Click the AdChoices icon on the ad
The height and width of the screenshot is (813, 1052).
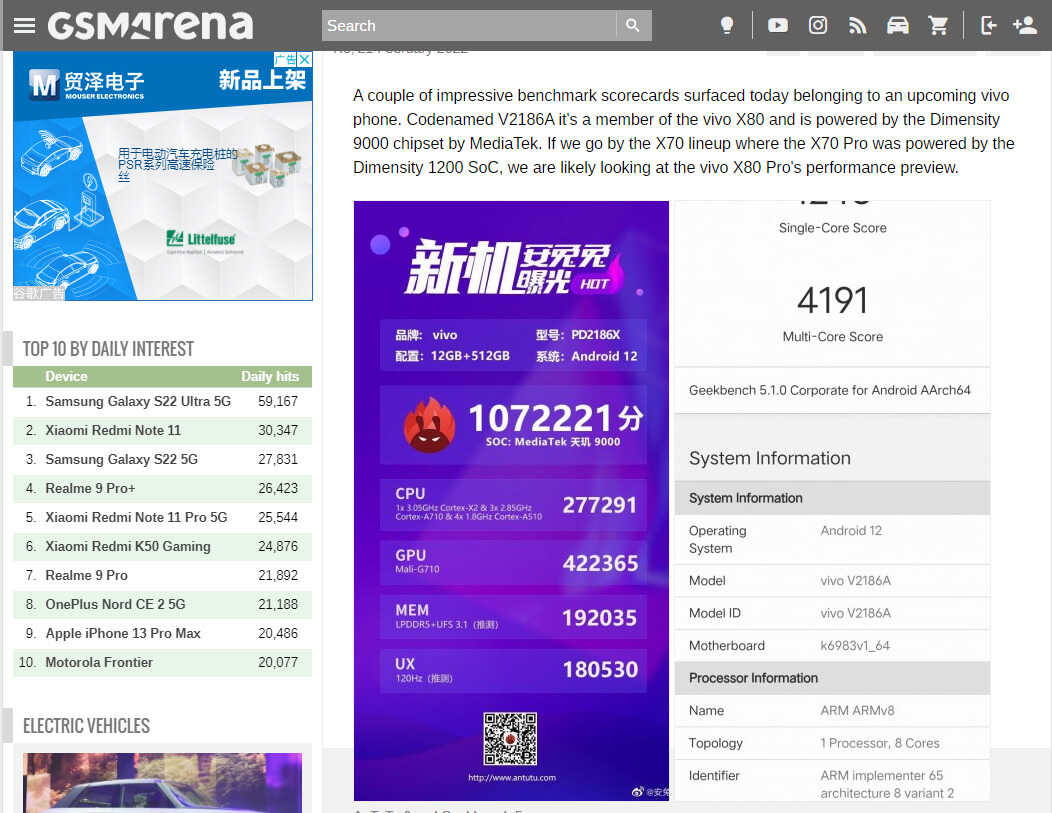(285, 59)
